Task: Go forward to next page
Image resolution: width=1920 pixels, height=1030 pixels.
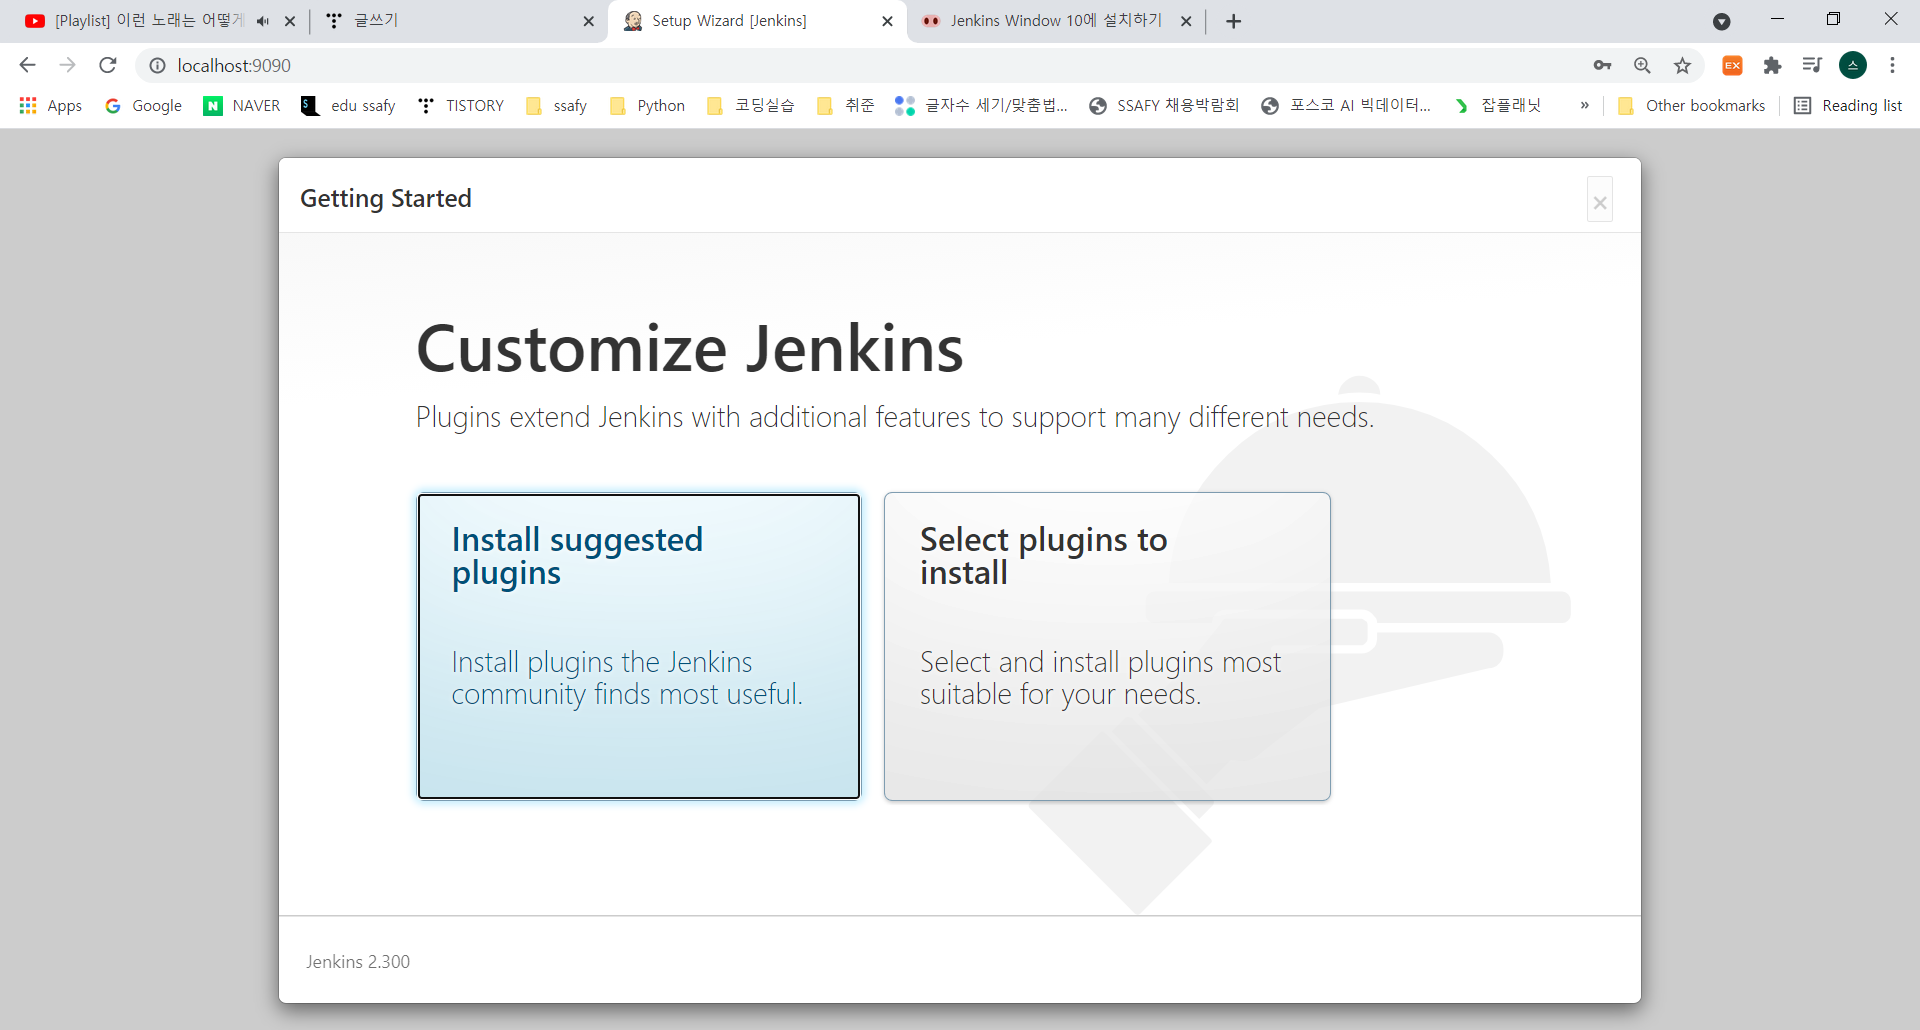Action: [x=67, y=65]
